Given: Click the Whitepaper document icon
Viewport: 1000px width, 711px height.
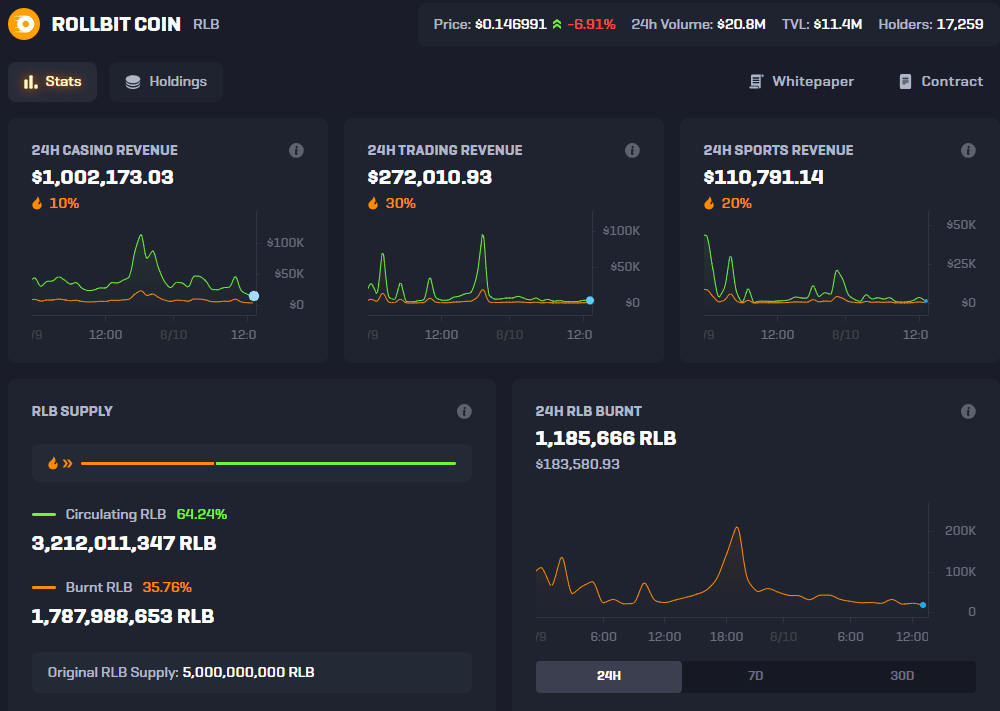Looking at the screenshot, I should click(x=756, y=81).
